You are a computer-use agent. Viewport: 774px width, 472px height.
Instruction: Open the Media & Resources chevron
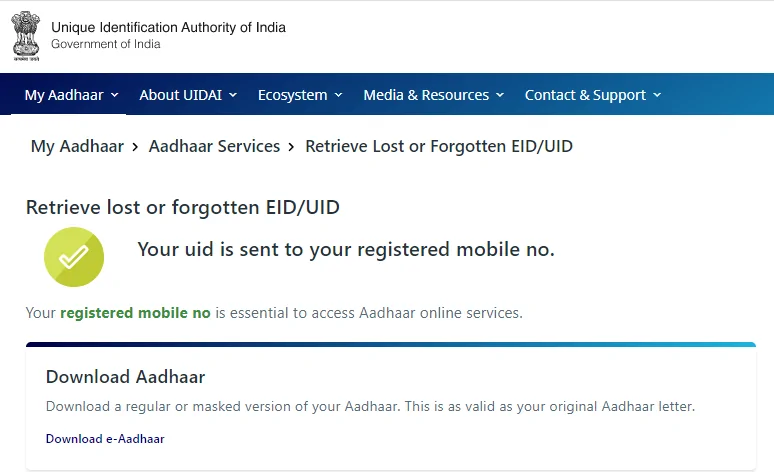(500, 95)
